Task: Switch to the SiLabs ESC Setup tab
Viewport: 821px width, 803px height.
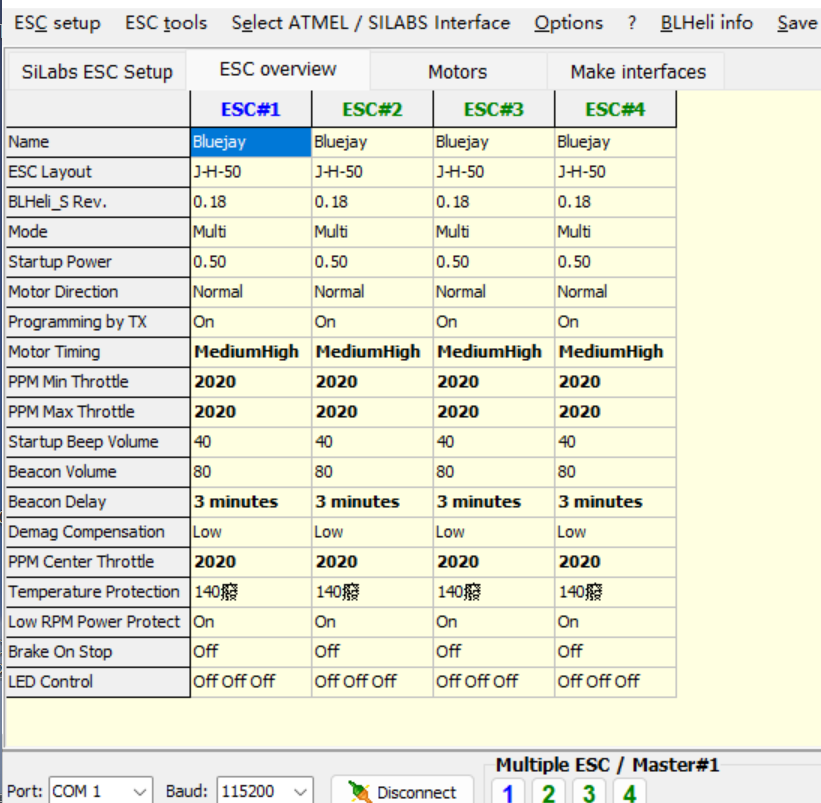Action: click(x=97, y=72)
